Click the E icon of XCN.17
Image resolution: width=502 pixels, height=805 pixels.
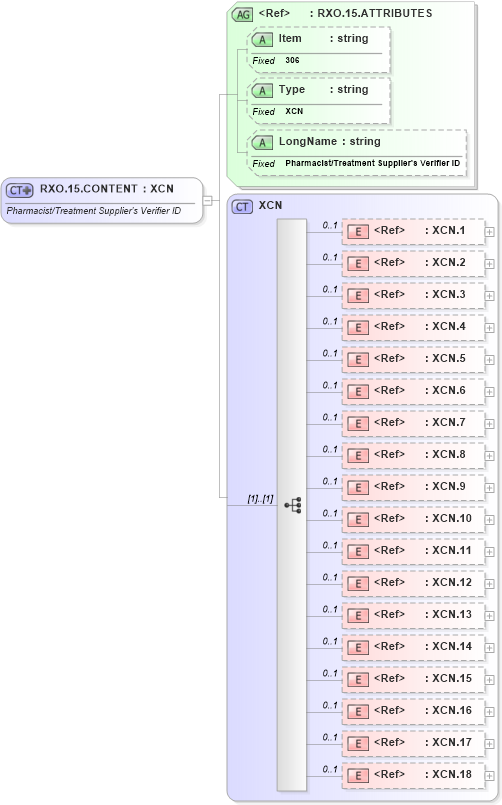(358, 743)
